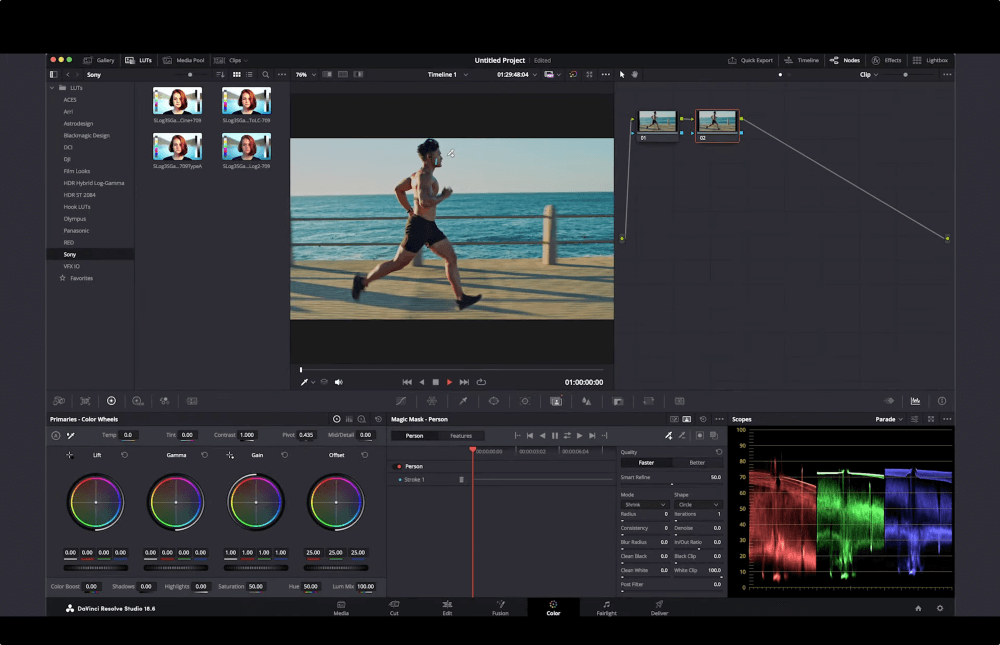1000x645 pixels.
Task: Select the Features mask tab
Action: [461, 436]
